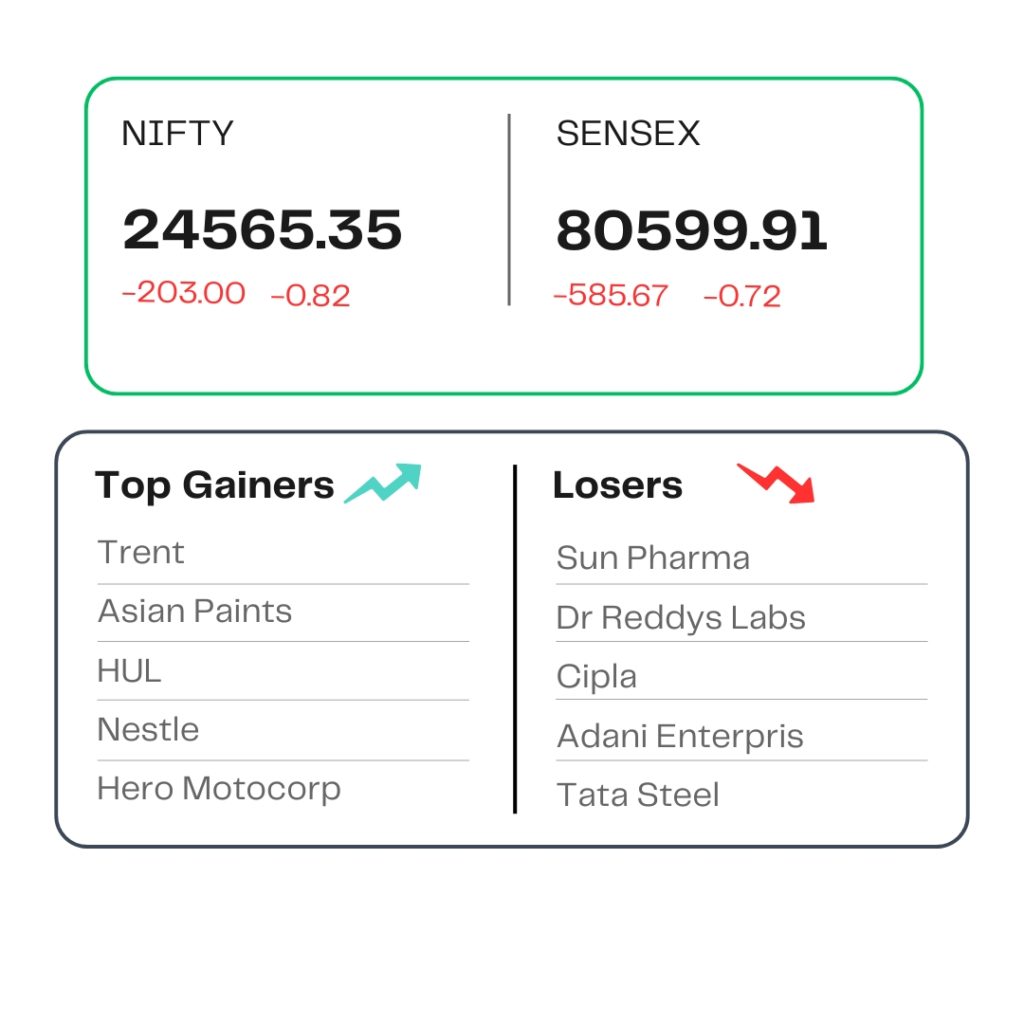Click the NIFTY index label
Viewport: 1024px width, 1024px height.
pyautogui.click(x=177, y=133)
